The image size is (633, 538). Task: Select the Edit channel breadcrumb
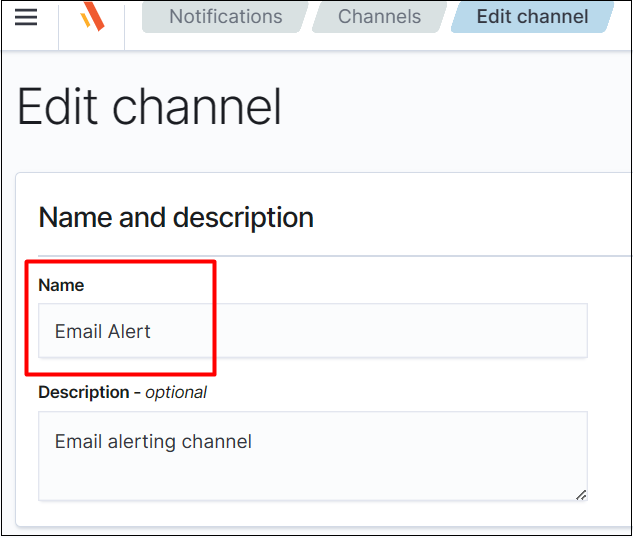point(531,17)
